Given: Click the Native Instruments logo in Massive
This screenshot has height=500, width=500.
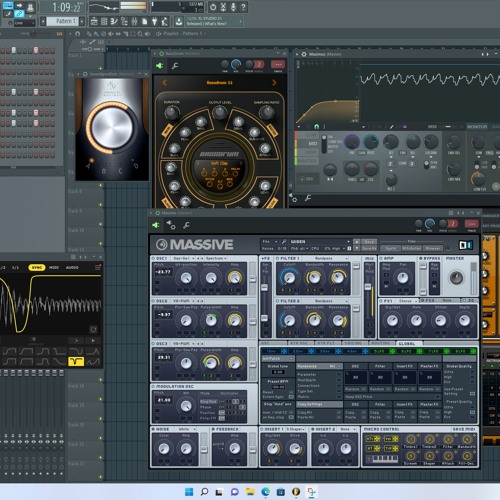Looking at the screenshot, I should 466,245.
